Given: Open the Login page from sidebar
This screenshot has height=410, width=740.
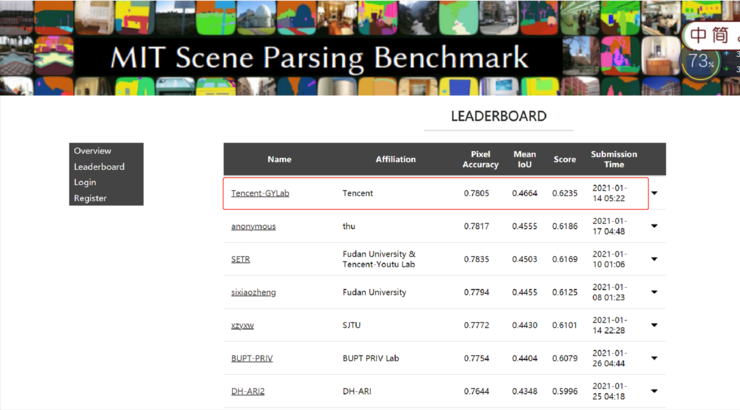Looking at the screenshot, I should click(85, 182).
